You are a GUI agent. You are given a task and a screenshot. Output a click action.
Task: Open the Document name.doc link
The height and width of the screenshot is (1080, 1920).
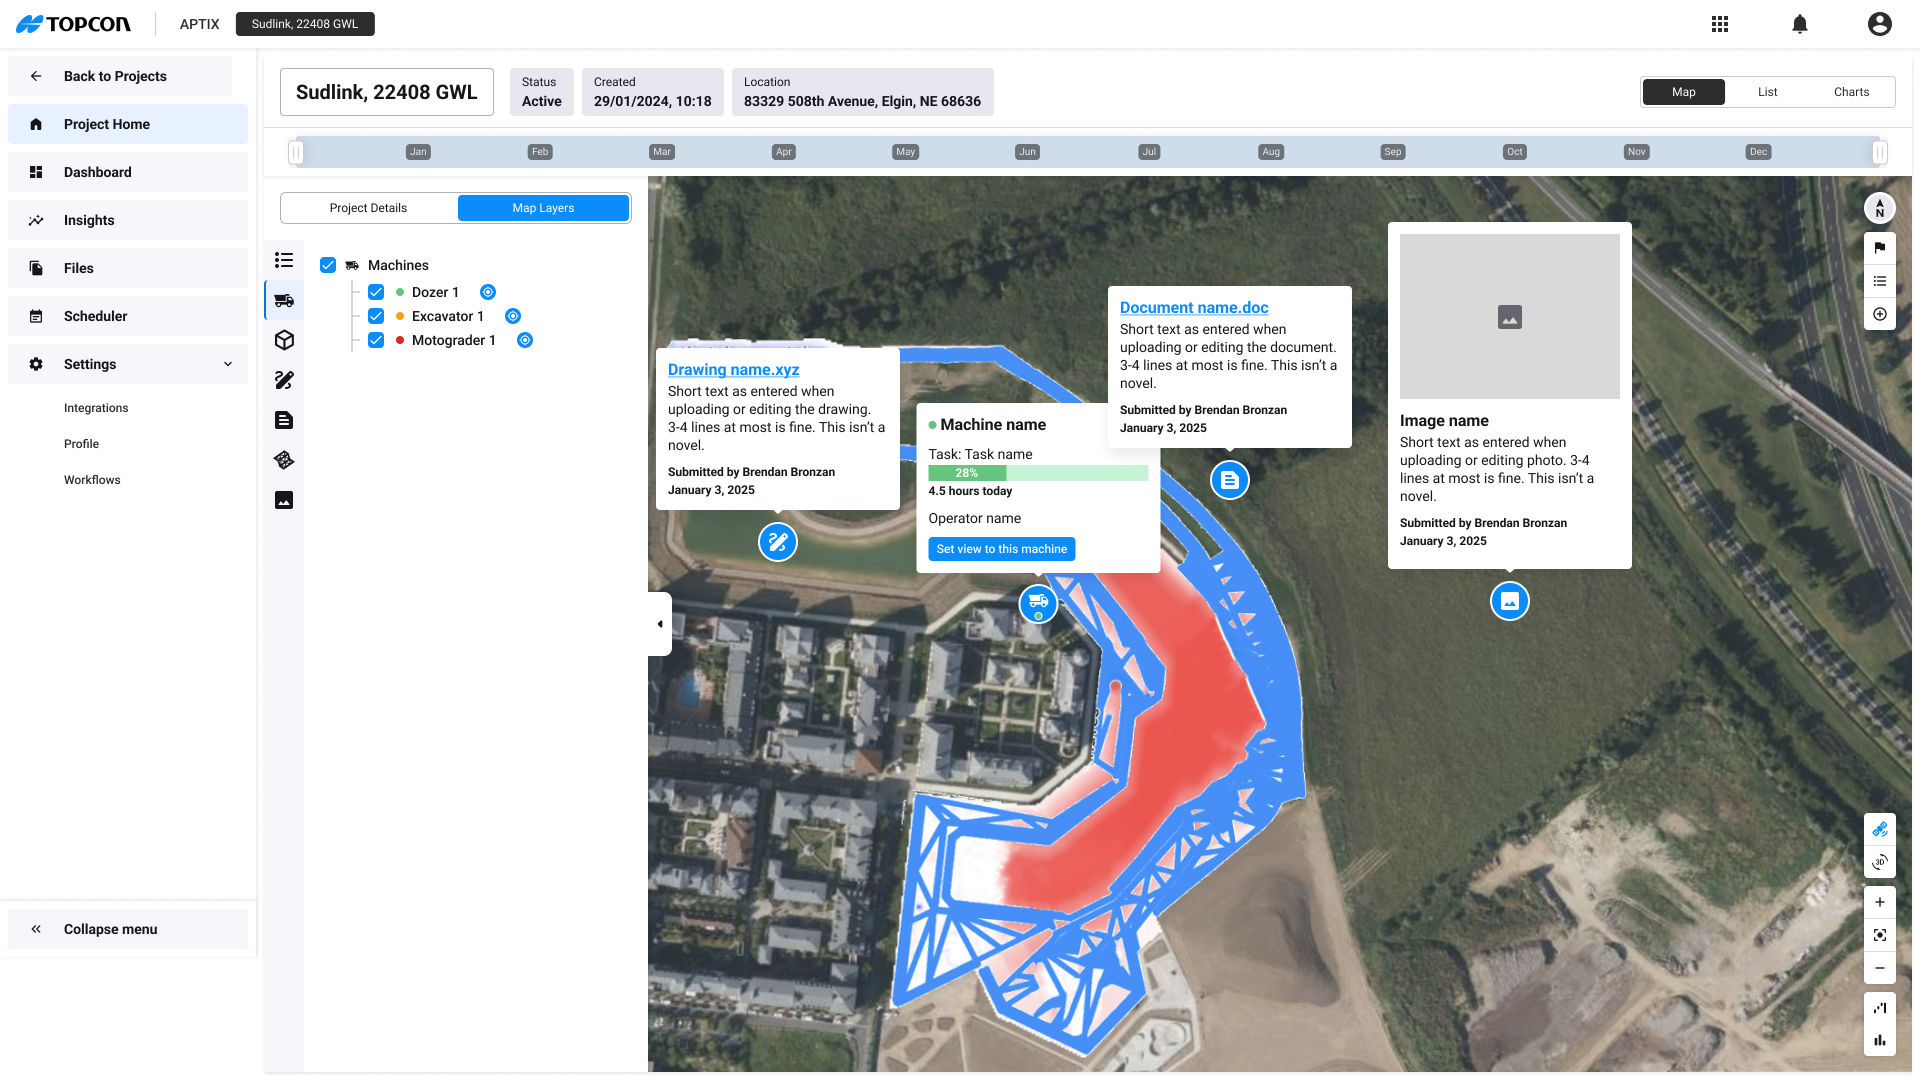coord(1194,308)
